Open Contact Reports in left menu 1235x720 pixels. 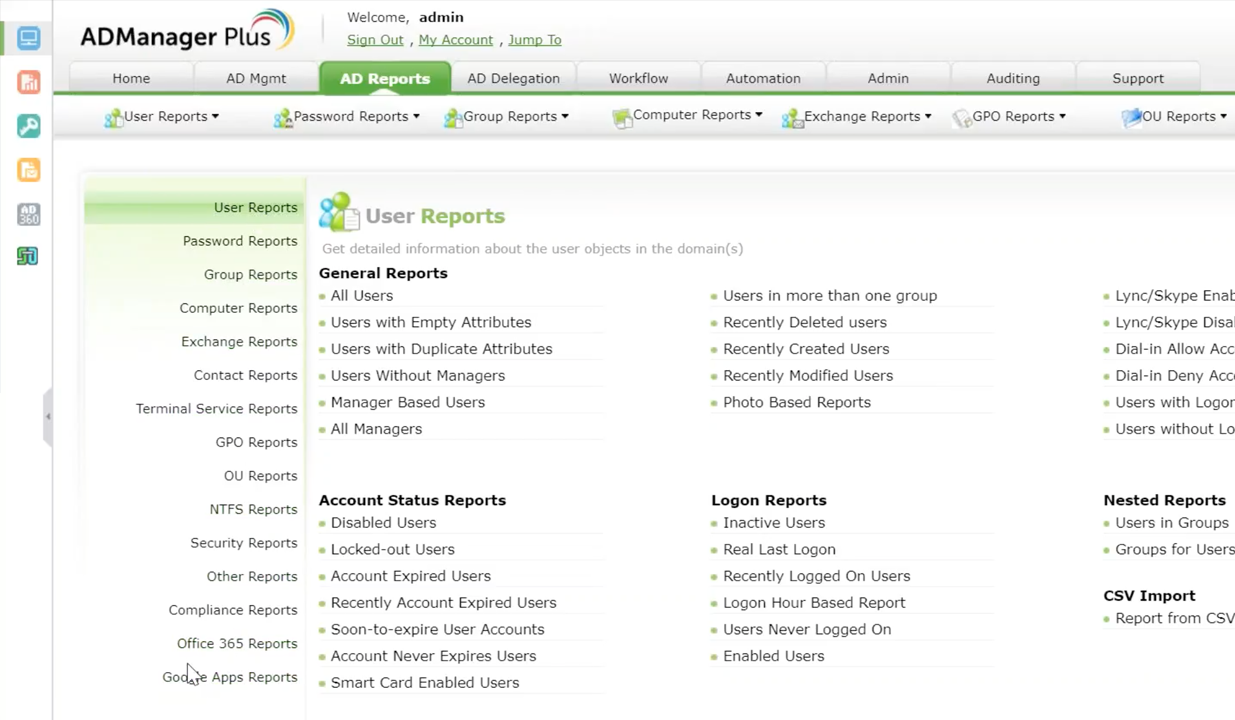(x=245, y=375)
